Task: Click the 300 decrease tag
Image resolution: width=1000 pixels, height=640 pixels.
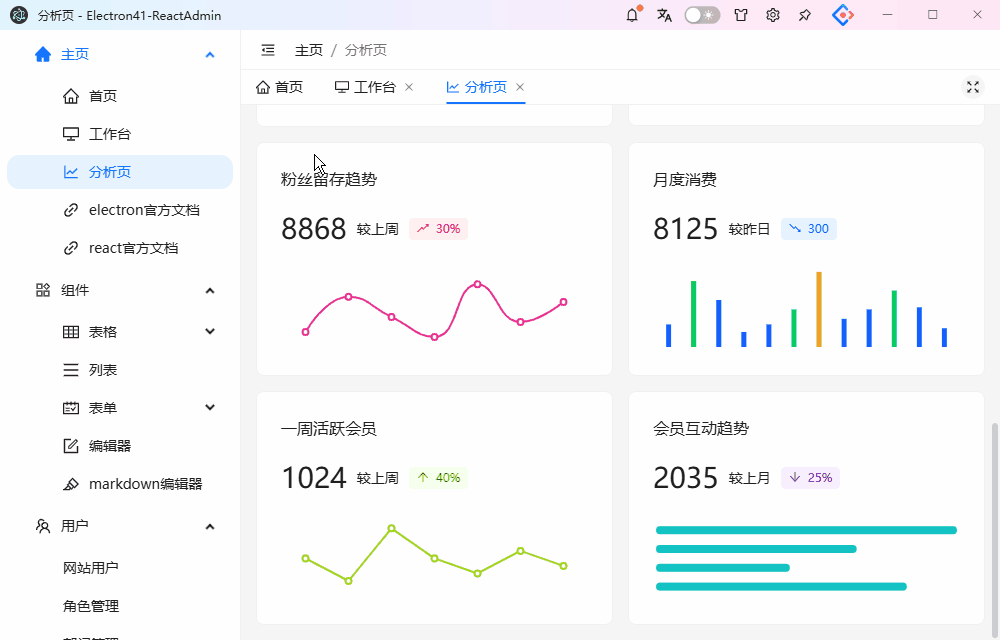Action: coord(809,229)
